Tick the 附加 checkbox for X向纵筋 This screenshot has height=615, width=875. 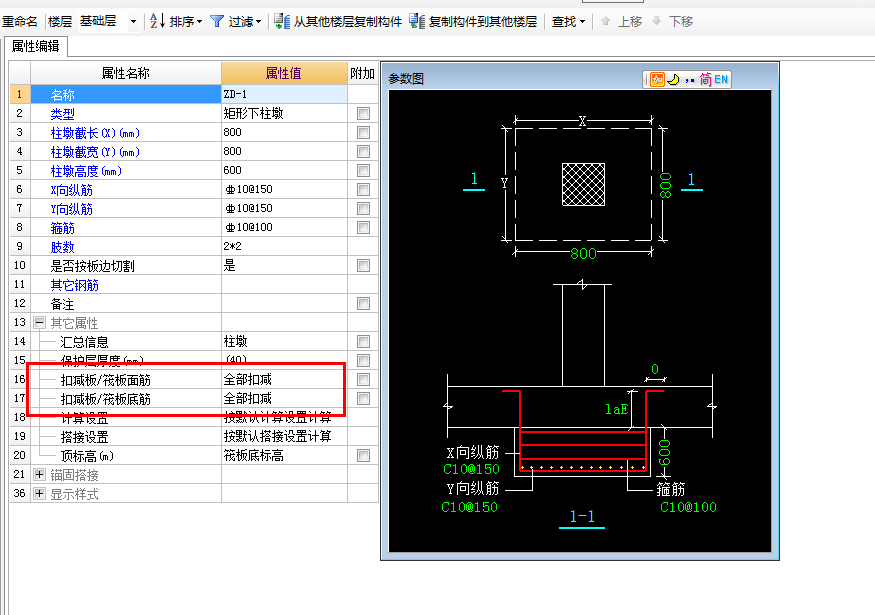[363, 190]
